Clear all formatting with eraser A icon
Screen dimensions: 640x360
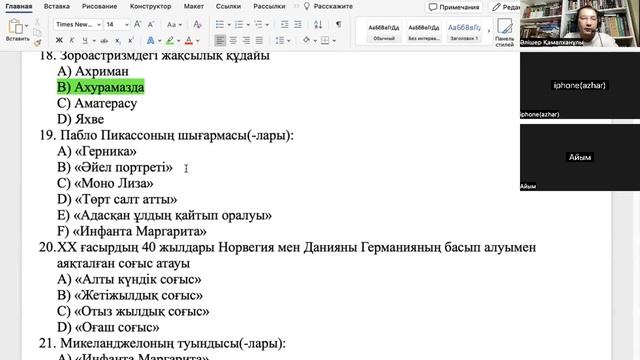(198, 24)
